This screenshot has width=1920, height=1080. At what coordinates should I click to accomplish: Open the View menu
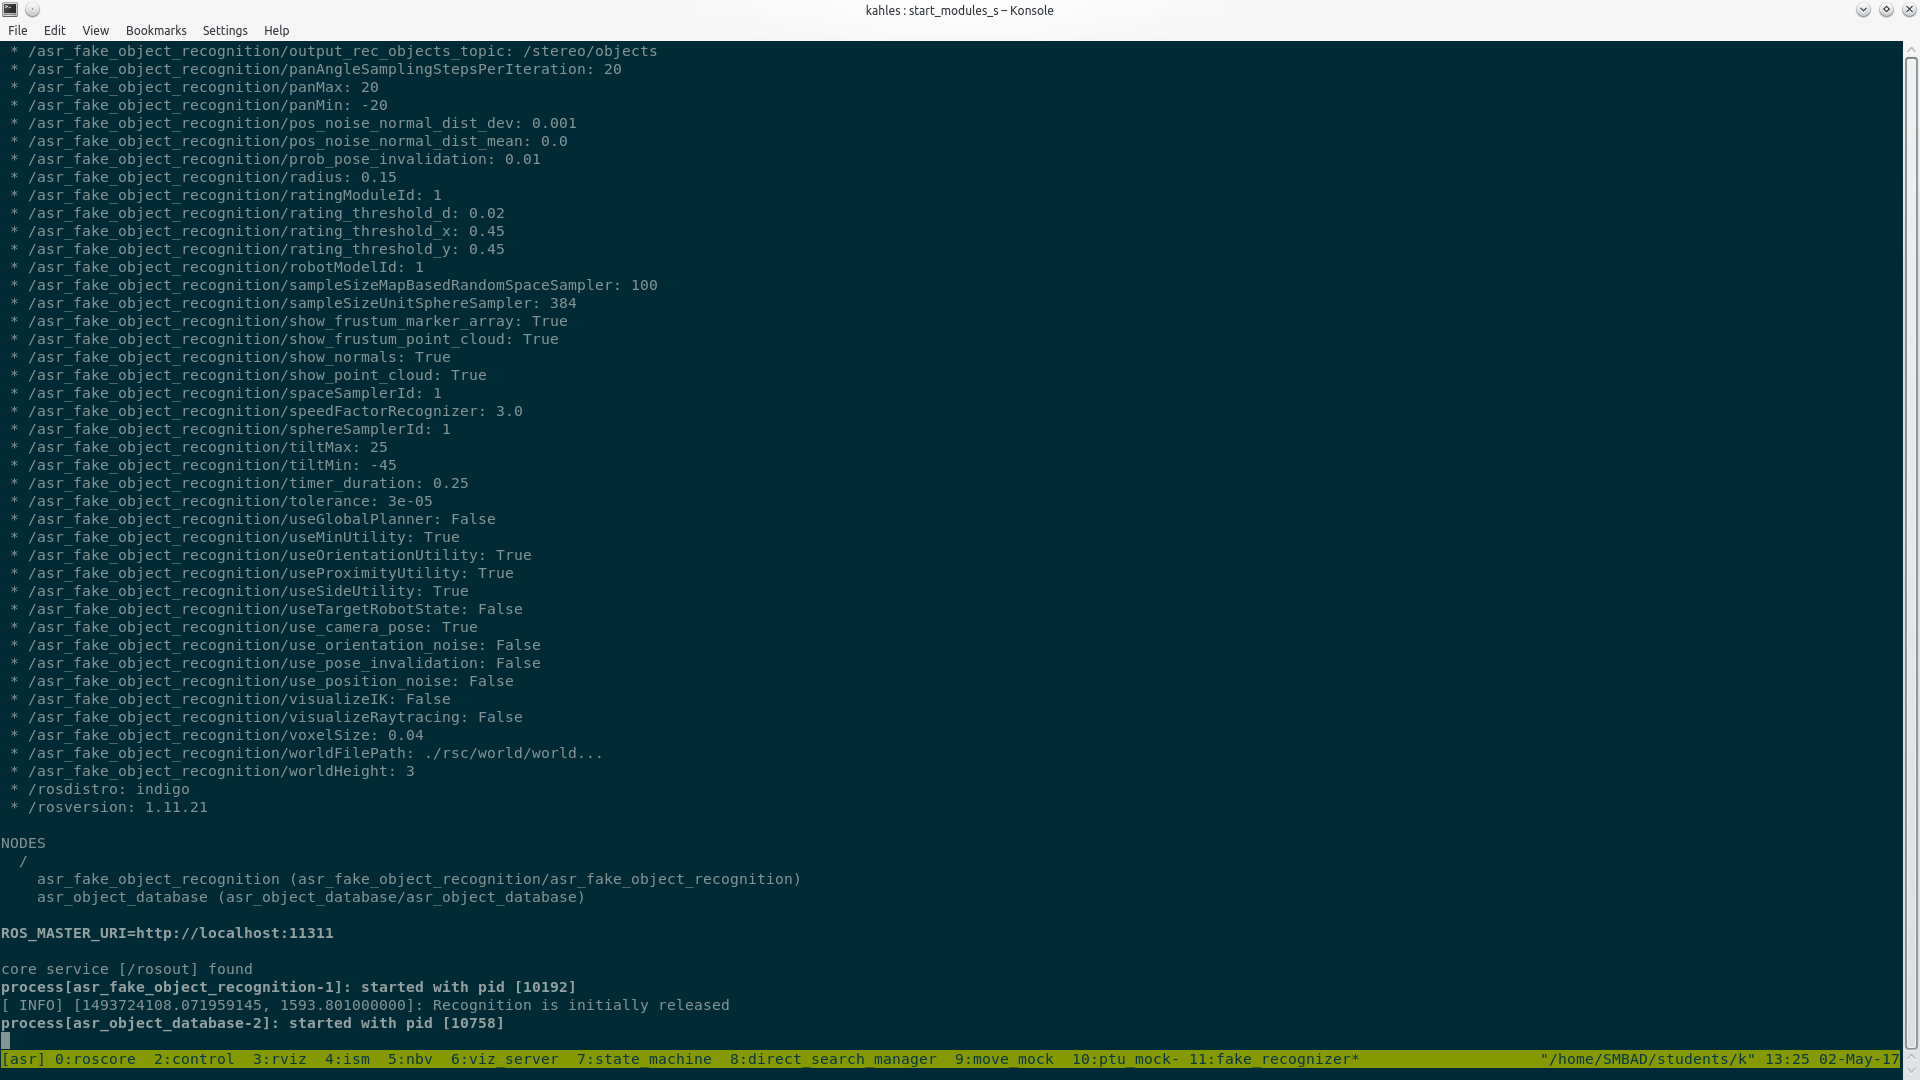[x=95, y=31]
